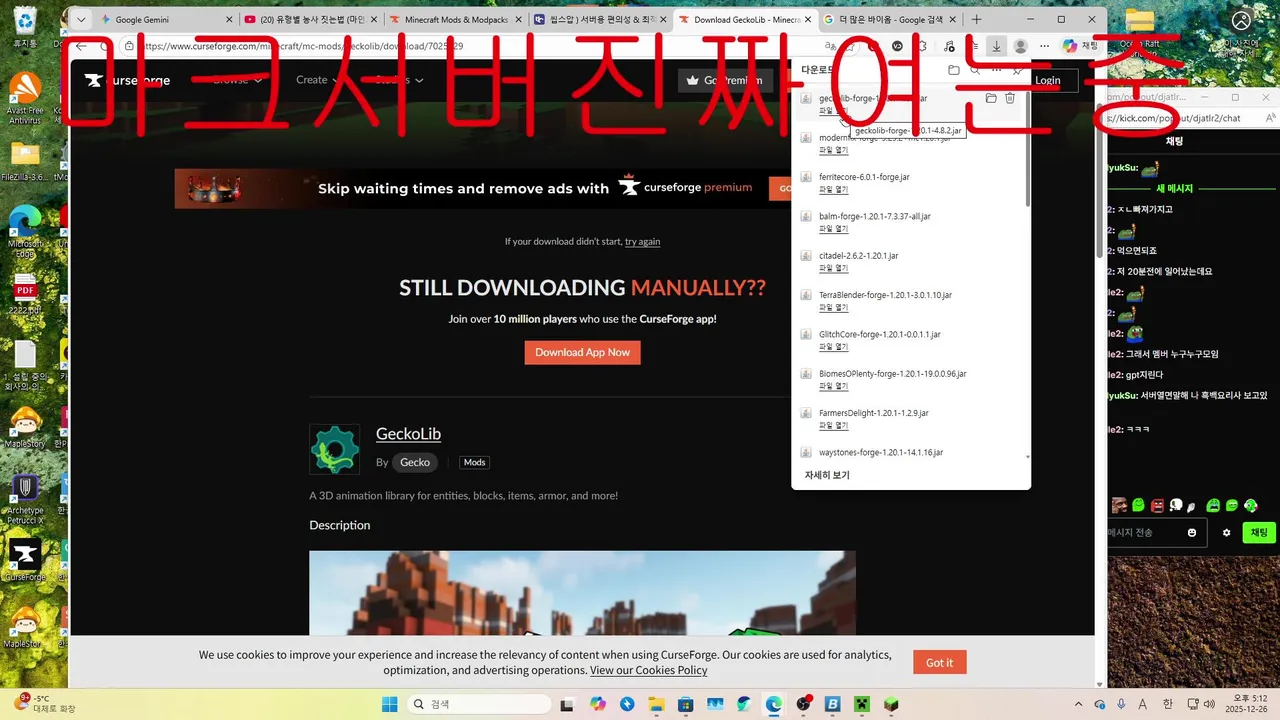
Task: Open File Explorer from taskbar
Action: pyautogui.click(x=656, y=704)
